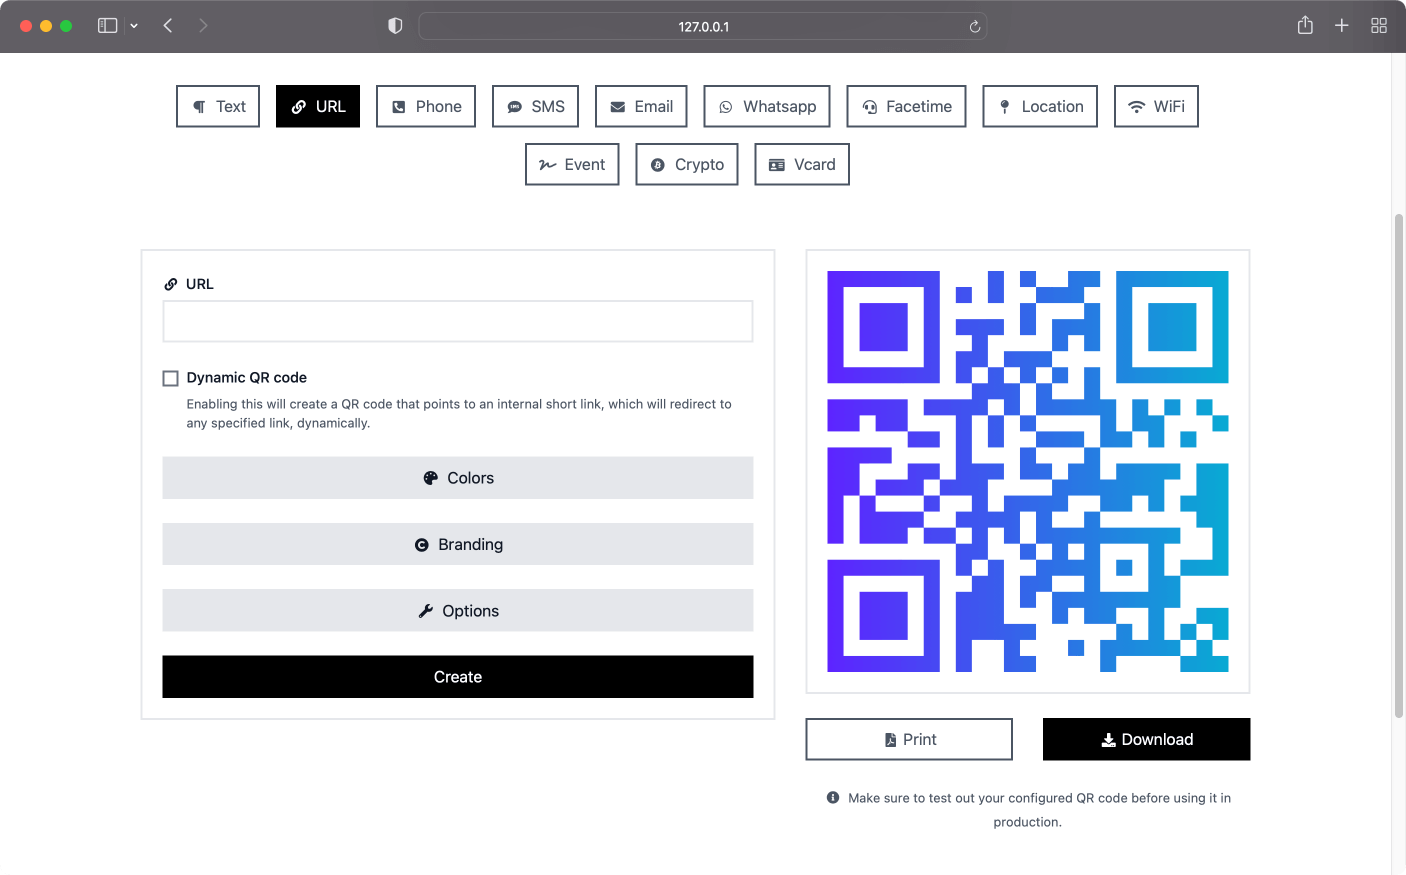
Task: Expand the Branding section
Action: tap(458, 544)
